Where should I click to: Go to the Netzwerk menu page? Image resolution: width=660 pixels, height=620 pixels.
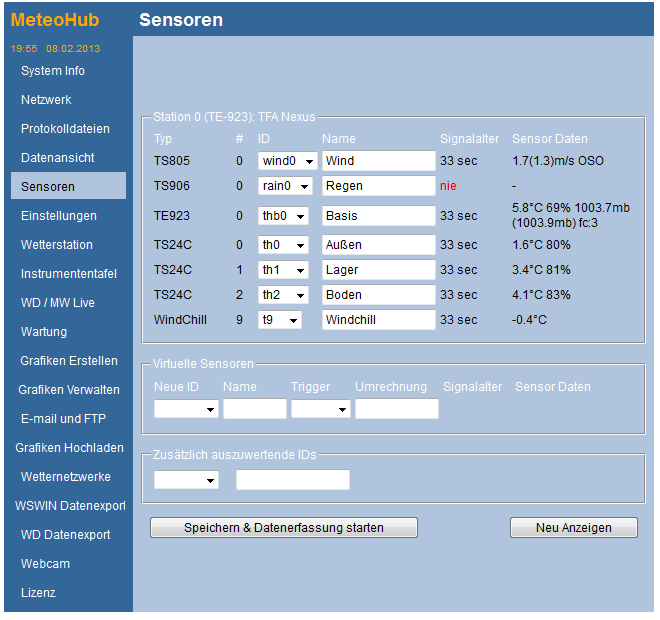[46, 100]
